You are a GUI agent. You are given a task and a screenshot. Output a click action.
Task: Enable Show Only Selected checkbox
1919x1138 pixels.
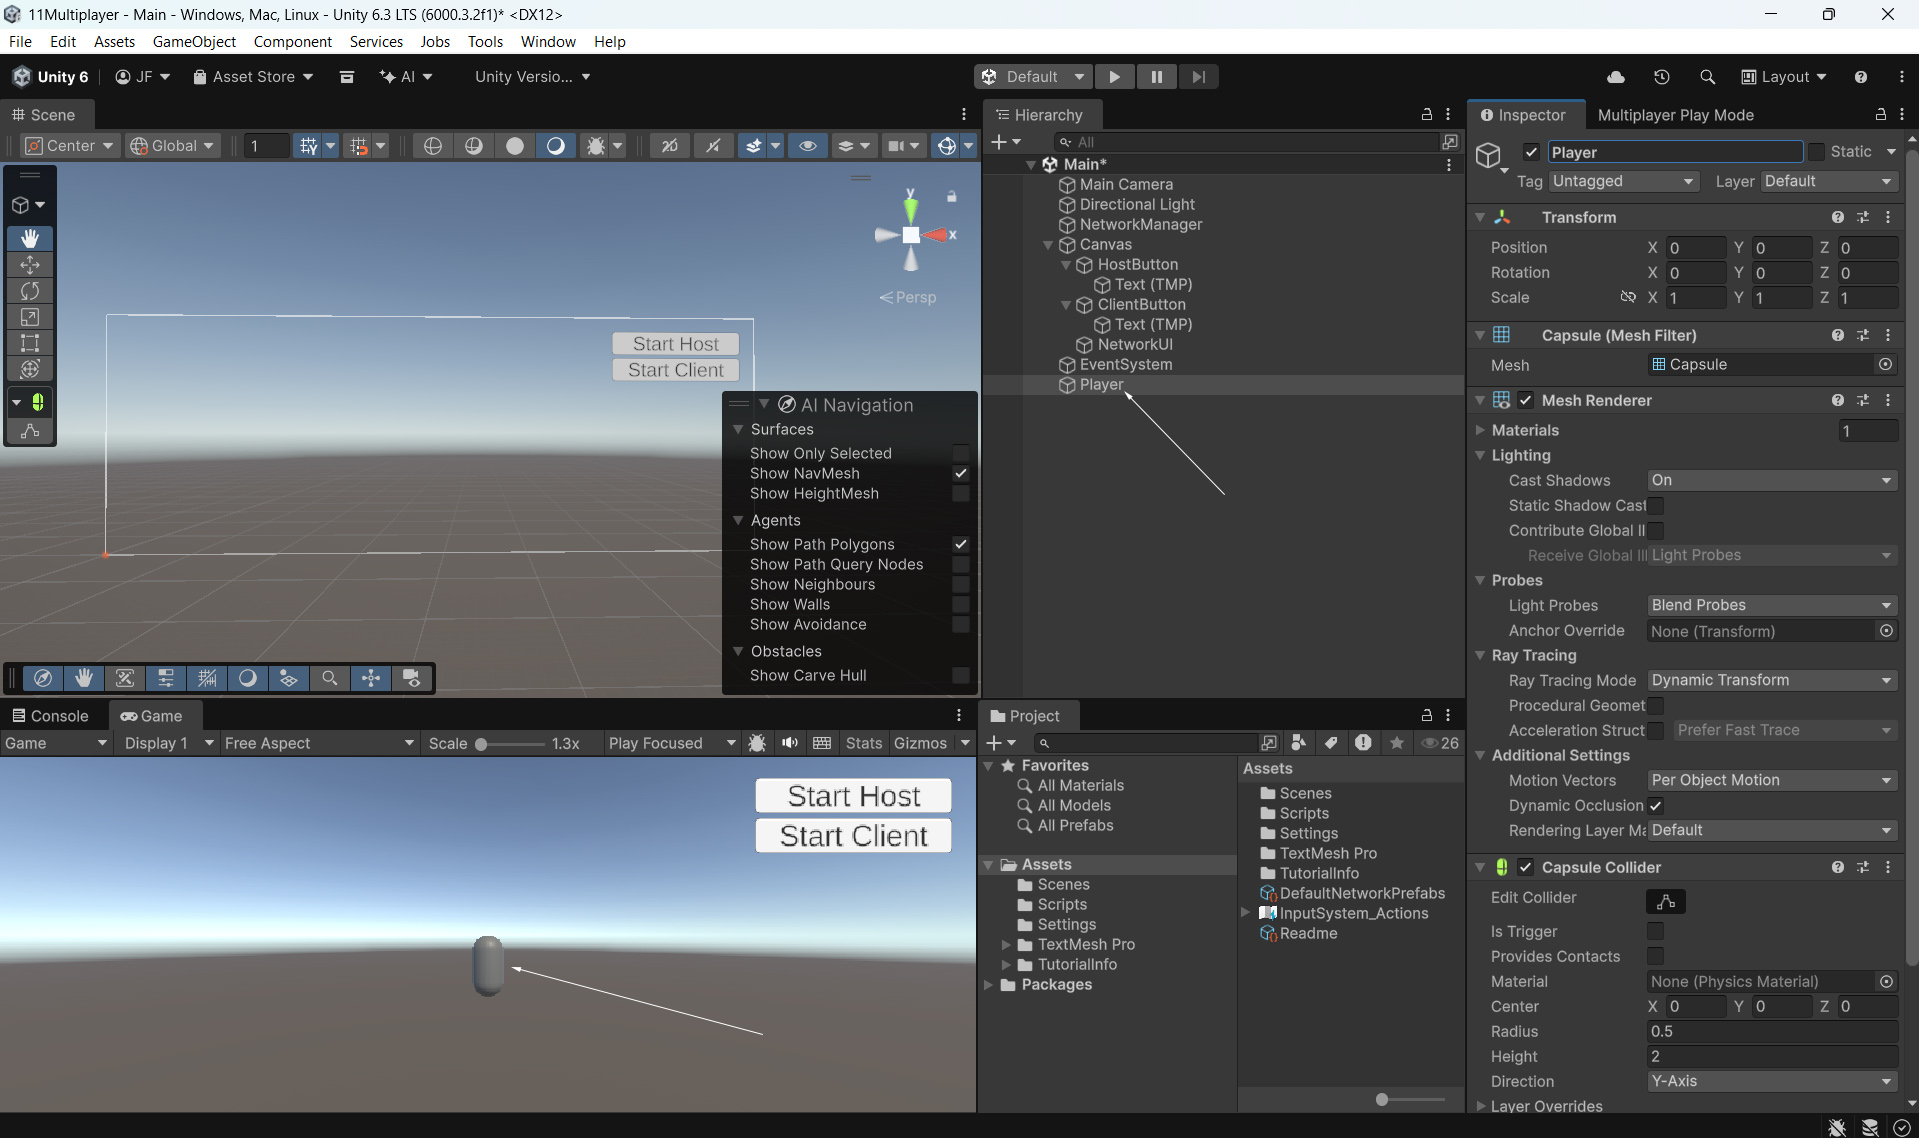point(960,453)
